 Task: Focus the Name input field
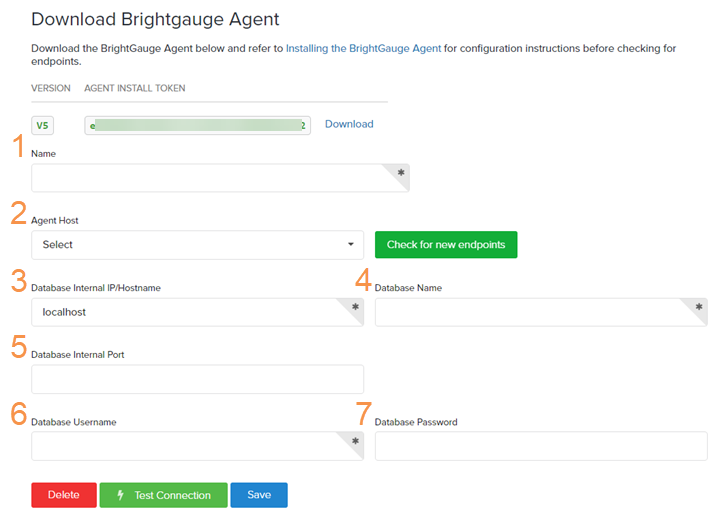[x=220, y=178]
